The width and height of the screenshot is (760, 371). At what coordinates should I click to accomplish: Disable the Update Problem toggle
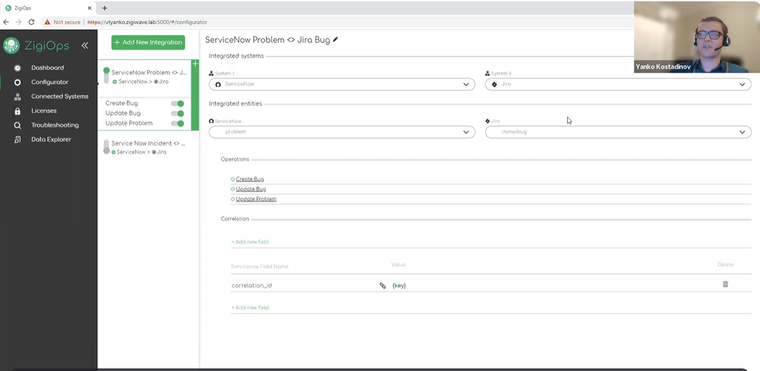(177, 123)
